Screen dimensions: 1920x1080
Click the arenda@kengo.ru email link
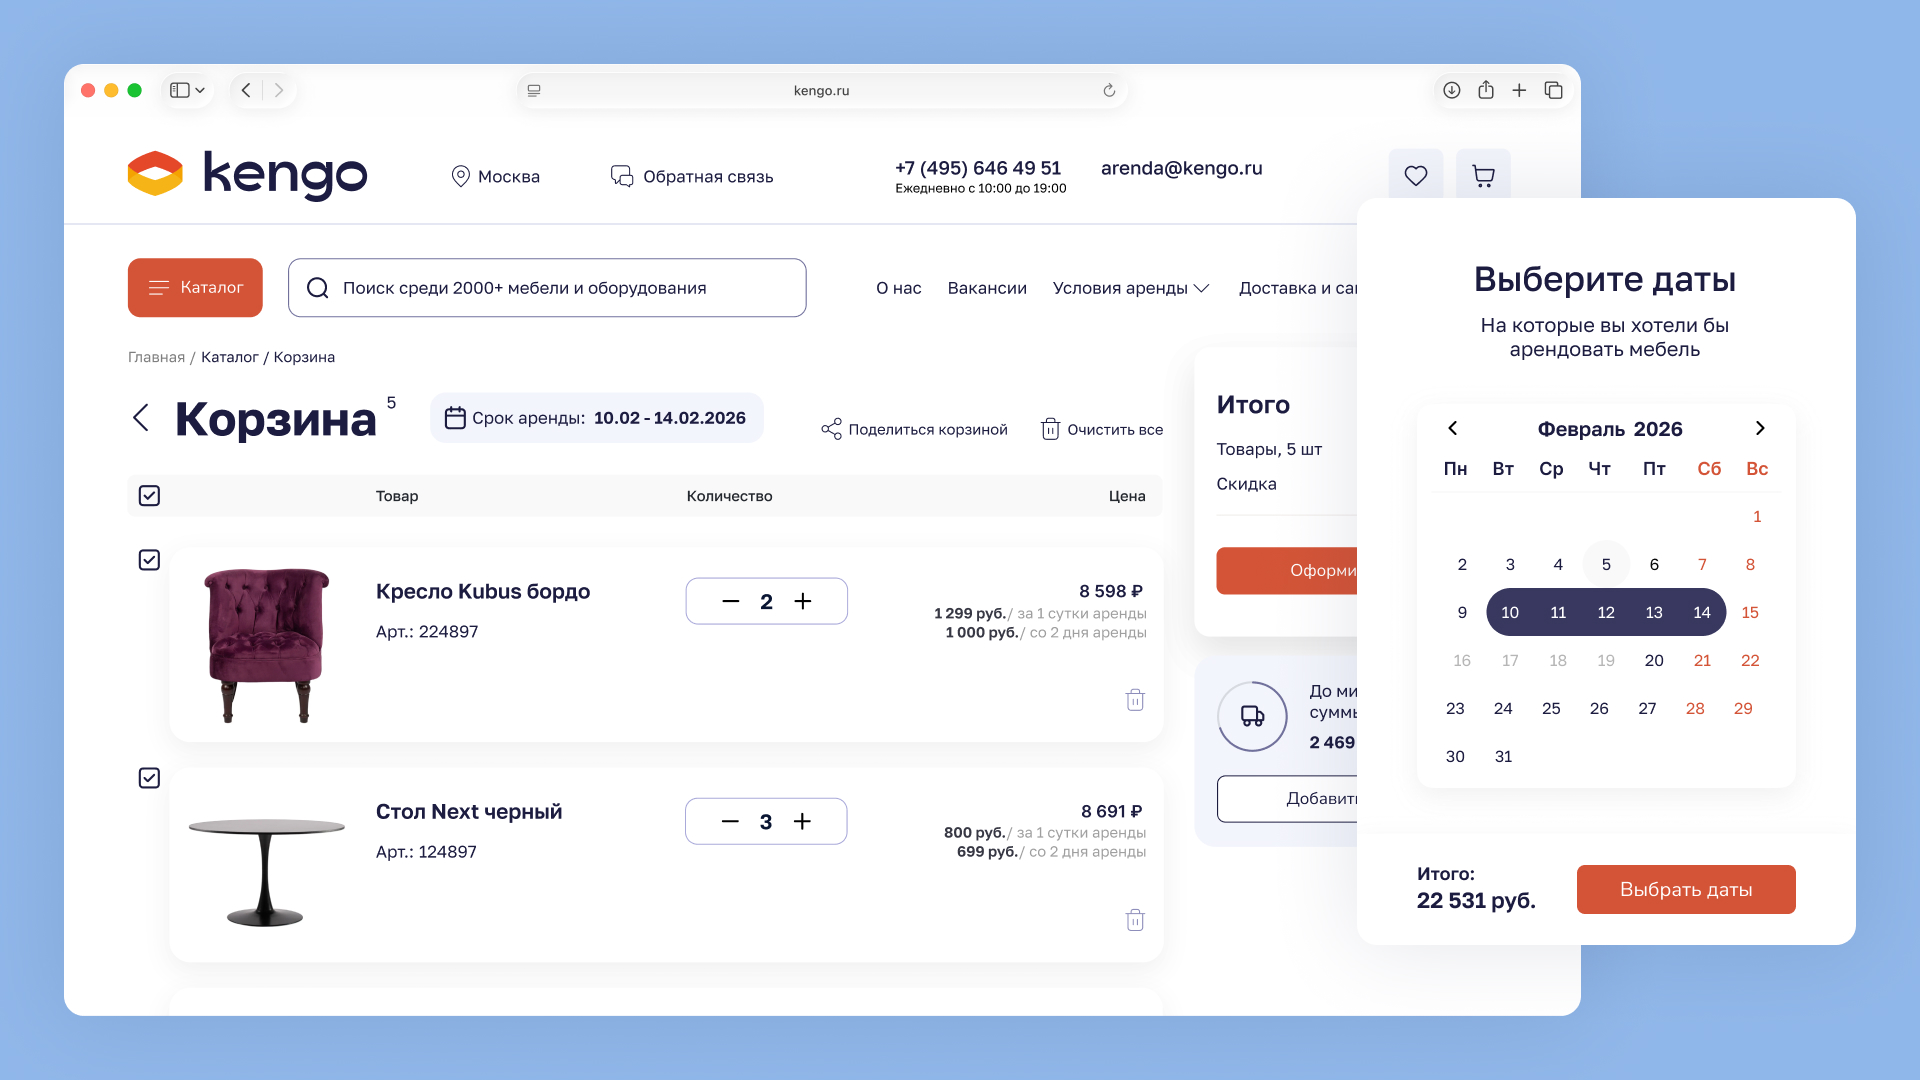point(1181,168)
